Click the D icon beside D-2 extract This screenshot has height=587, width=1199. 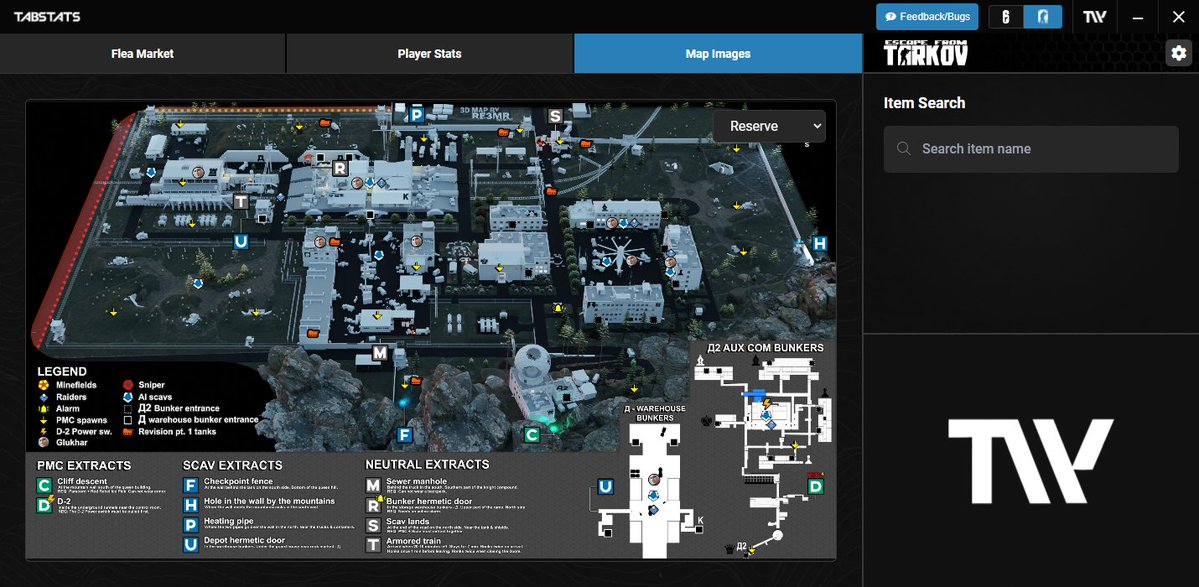point(44,504)
